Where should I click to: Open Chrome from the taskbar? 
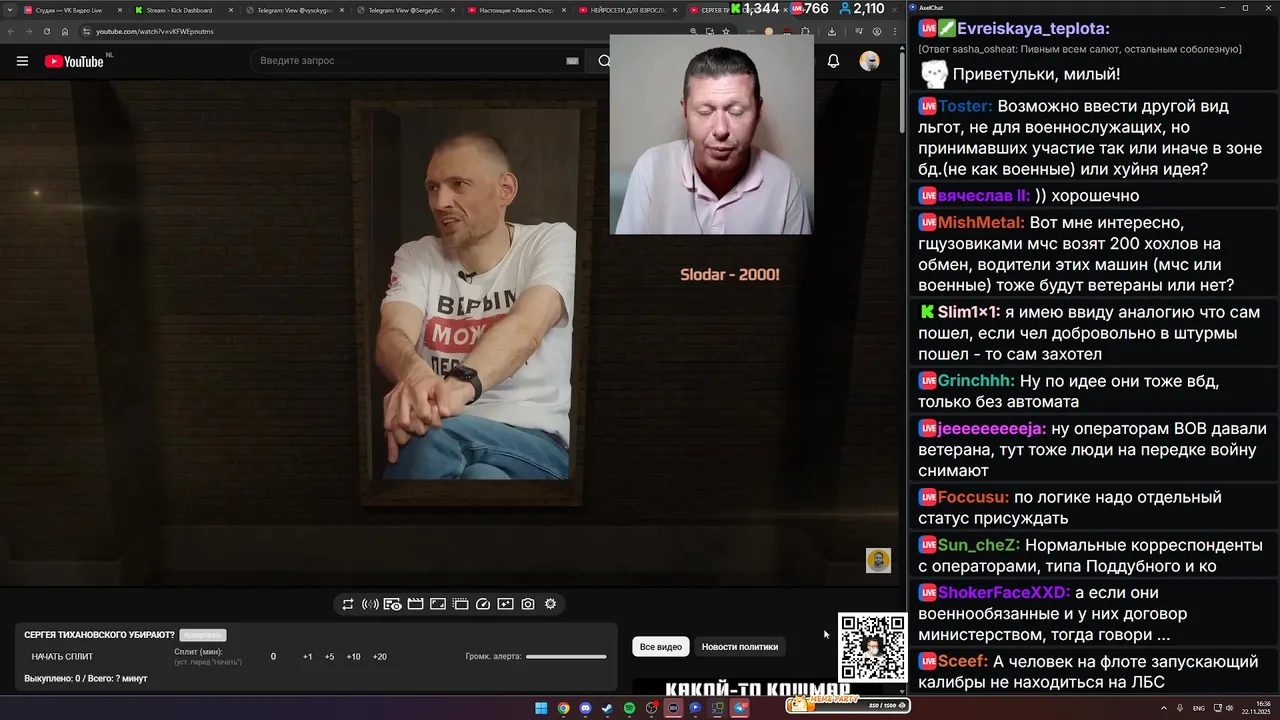pyautogui.click(x=563, y=708)
